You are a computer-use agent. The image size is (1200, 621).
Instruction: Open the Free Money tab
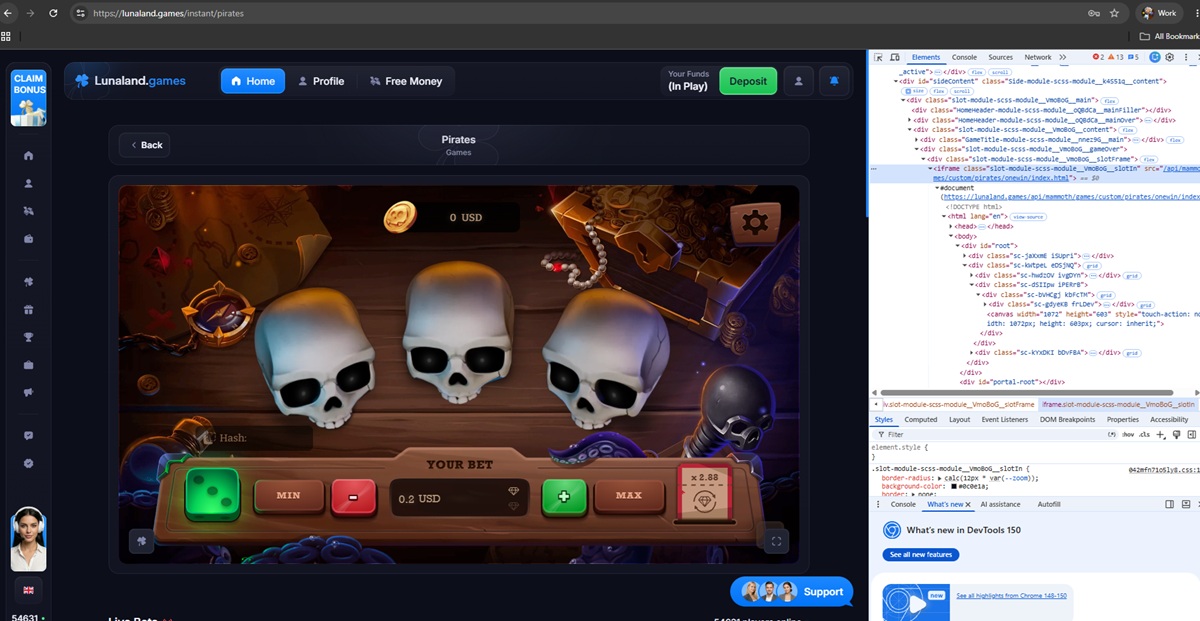[405, 81]
